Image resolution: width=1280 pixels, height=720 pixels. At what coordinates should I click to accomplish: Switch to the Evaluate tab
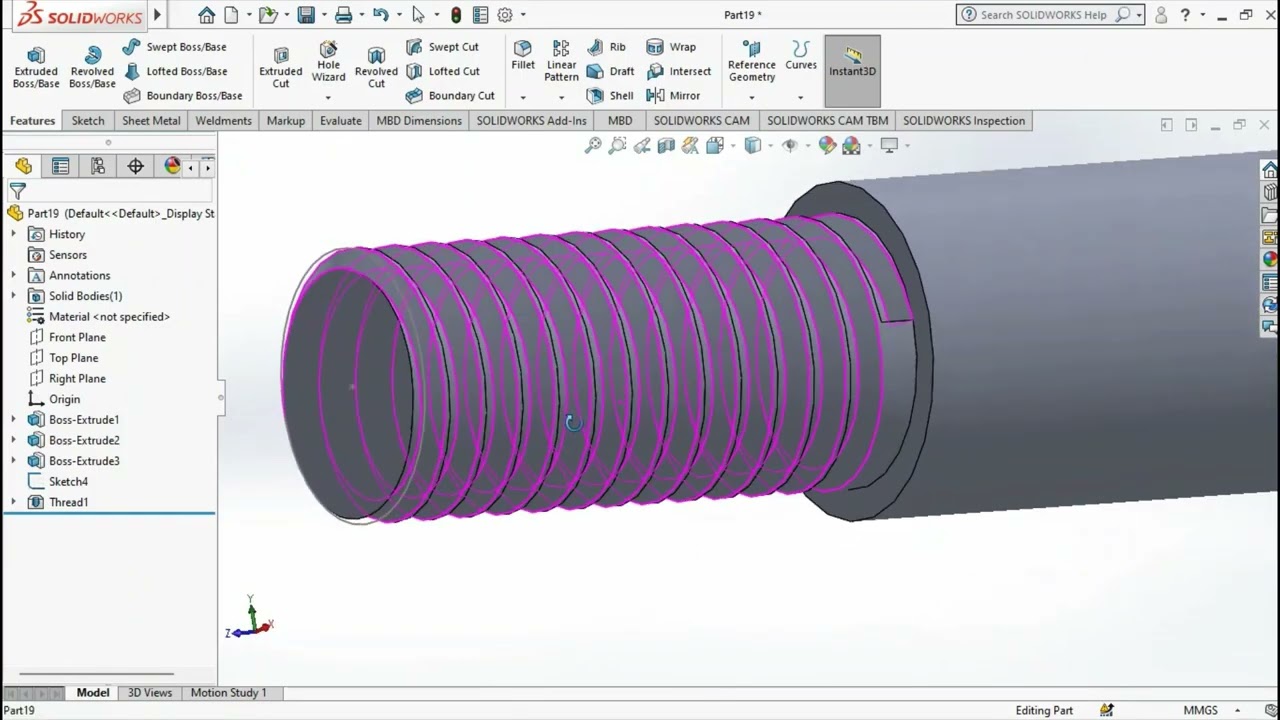pyautogui.click(x=341, y=121)
